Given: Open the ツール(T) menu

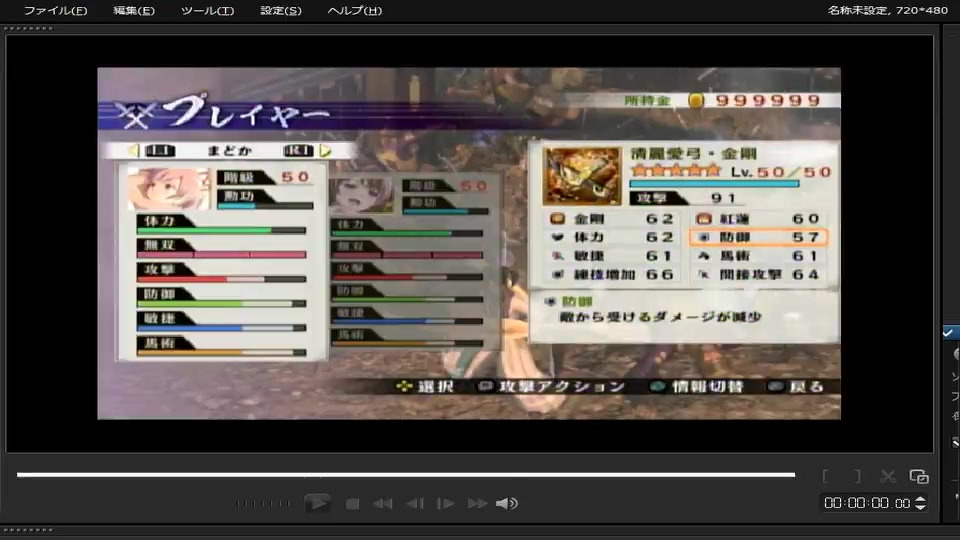Looking at the screenshot, I should pyautogui.click(x=208, y=10).
